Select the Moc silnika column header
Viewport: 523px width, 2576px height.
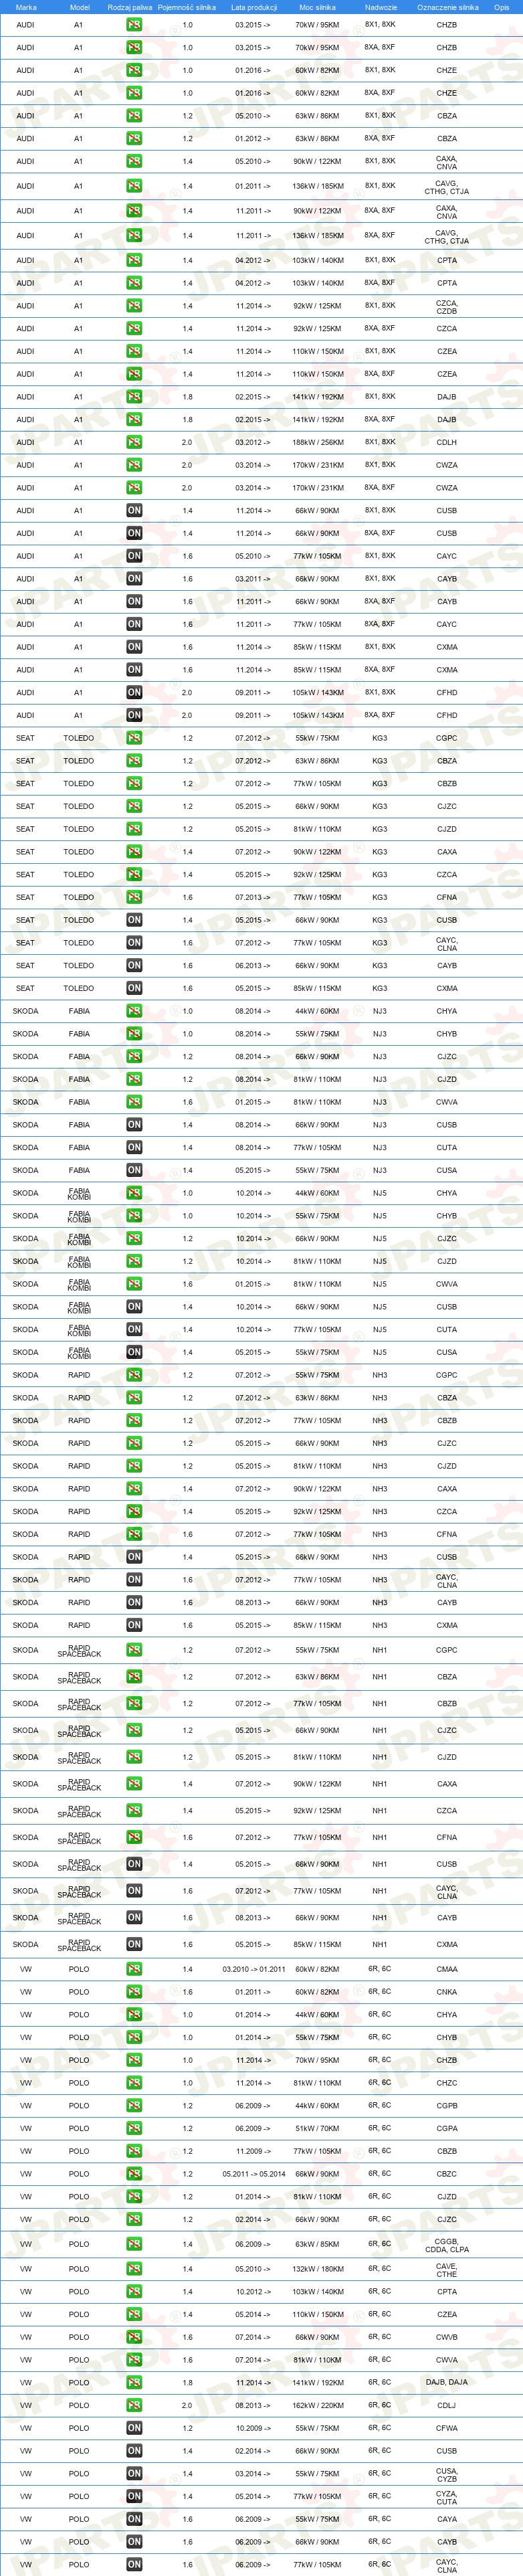(x=317, y=7)
